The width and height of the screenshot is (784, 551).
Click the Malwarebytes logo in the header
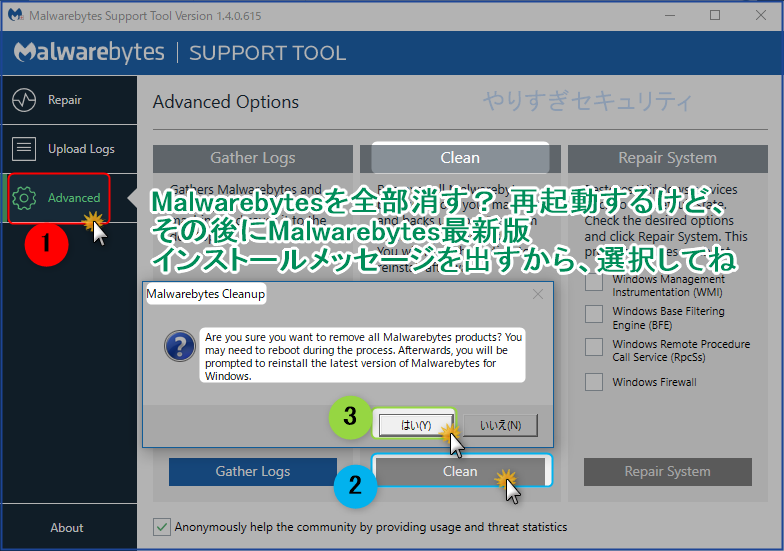(89, 52)
